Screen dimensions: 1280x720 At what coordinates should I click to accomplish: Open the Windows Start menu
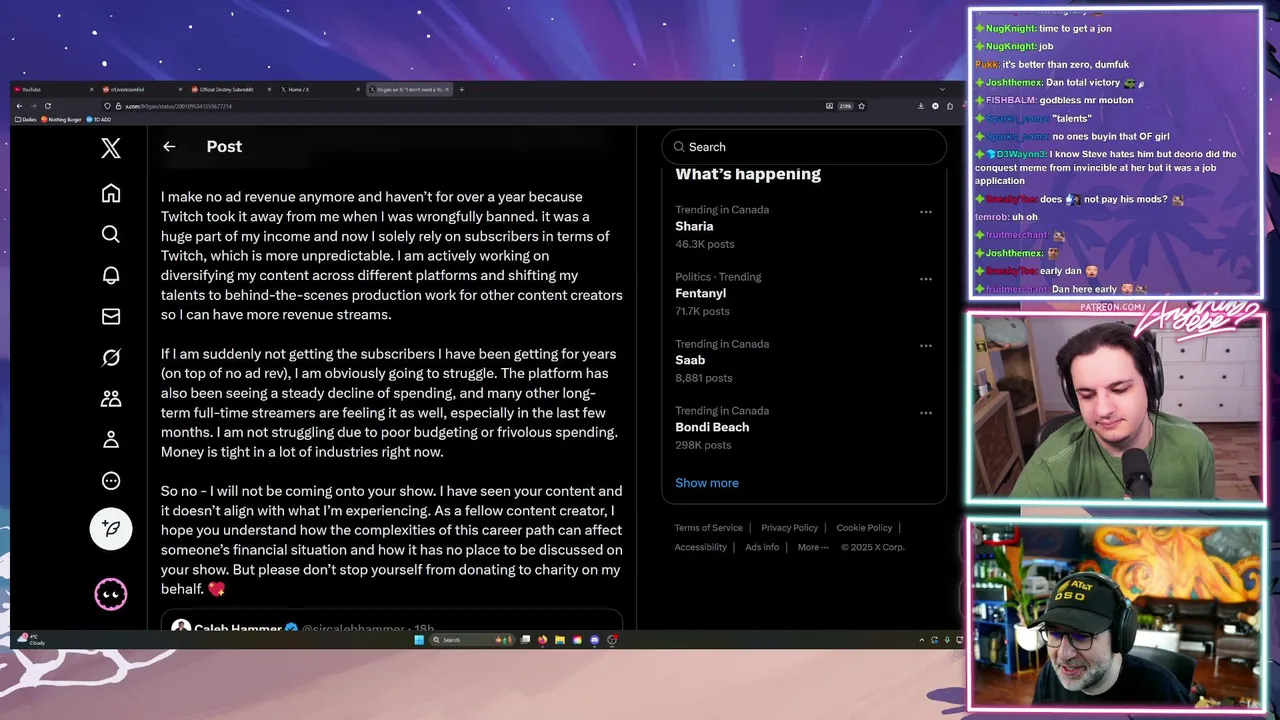pyautogui.click(x=419, y=640)
